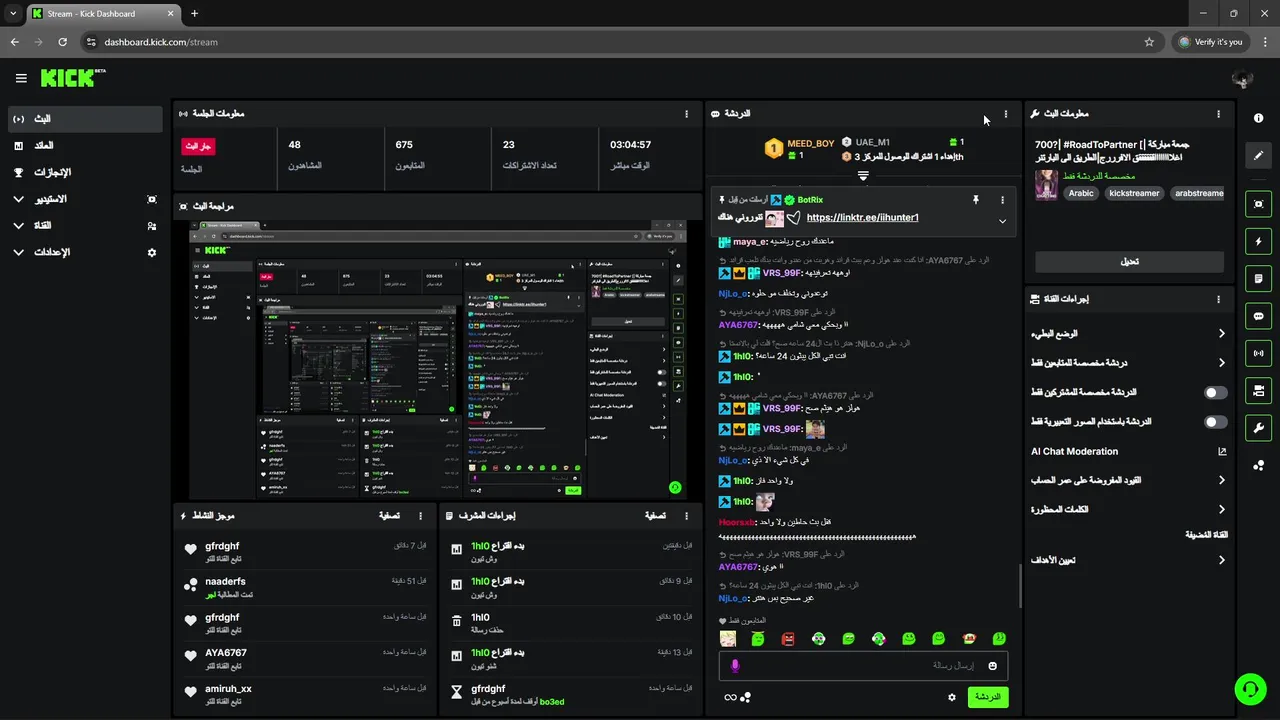Select البث in the left sidebar
Viewport: 1280px width, 720px height.
click(84, 119)
